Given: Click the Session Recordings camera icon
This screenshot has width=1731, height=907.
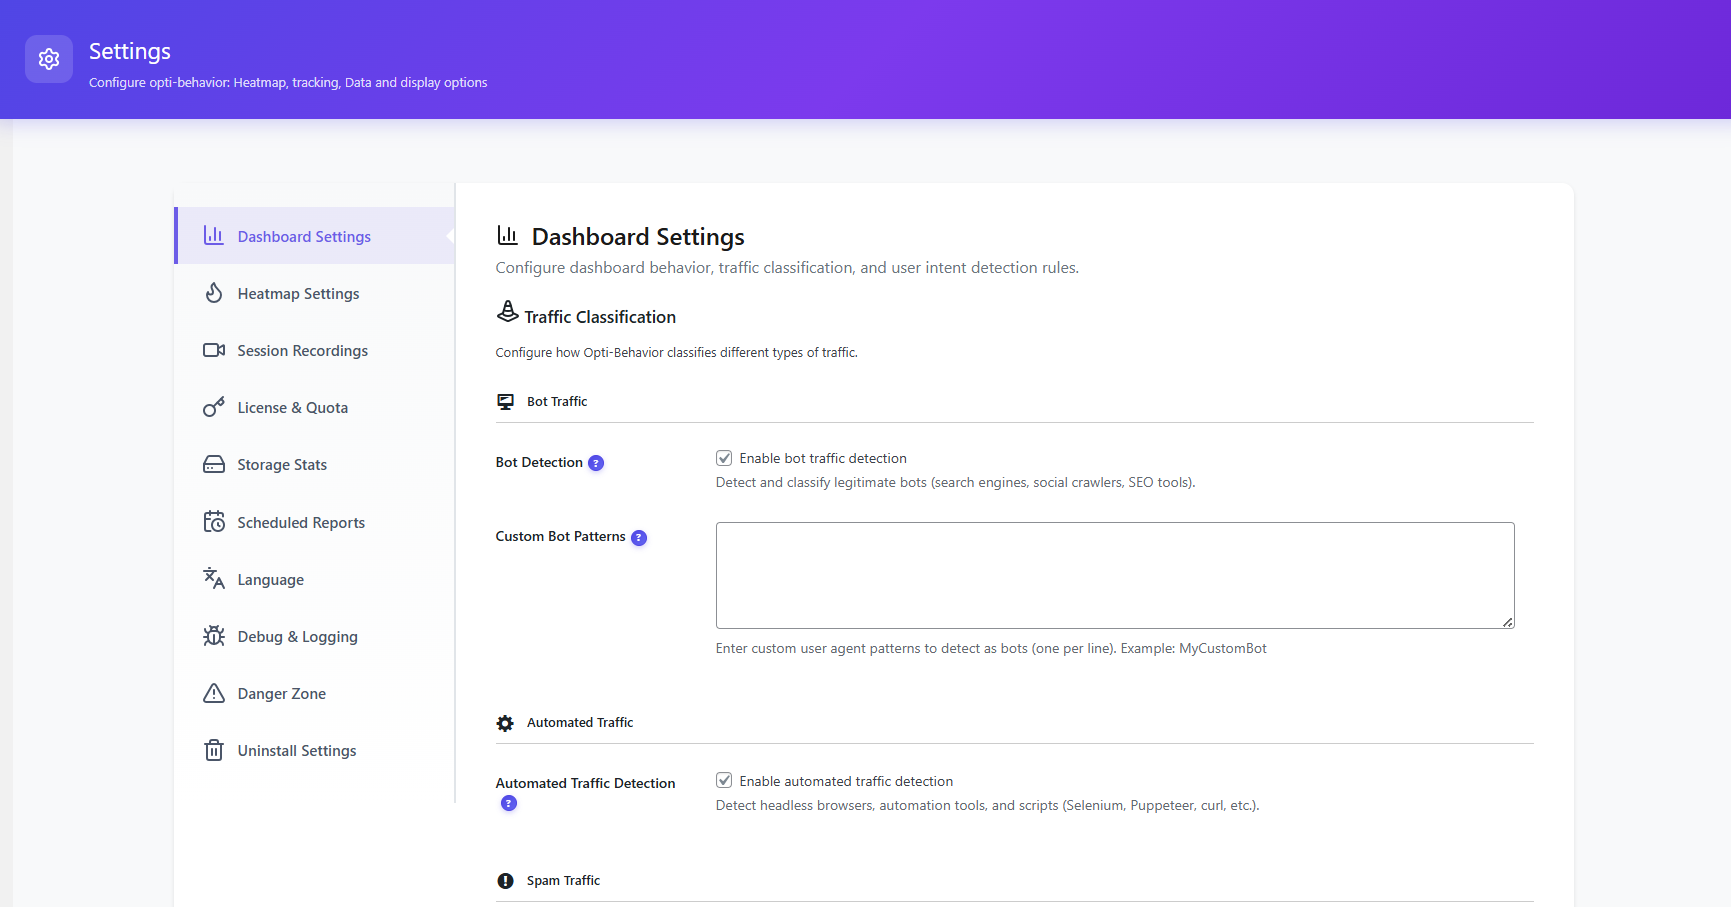Looking at the screenshot, I should pos(214,350).
